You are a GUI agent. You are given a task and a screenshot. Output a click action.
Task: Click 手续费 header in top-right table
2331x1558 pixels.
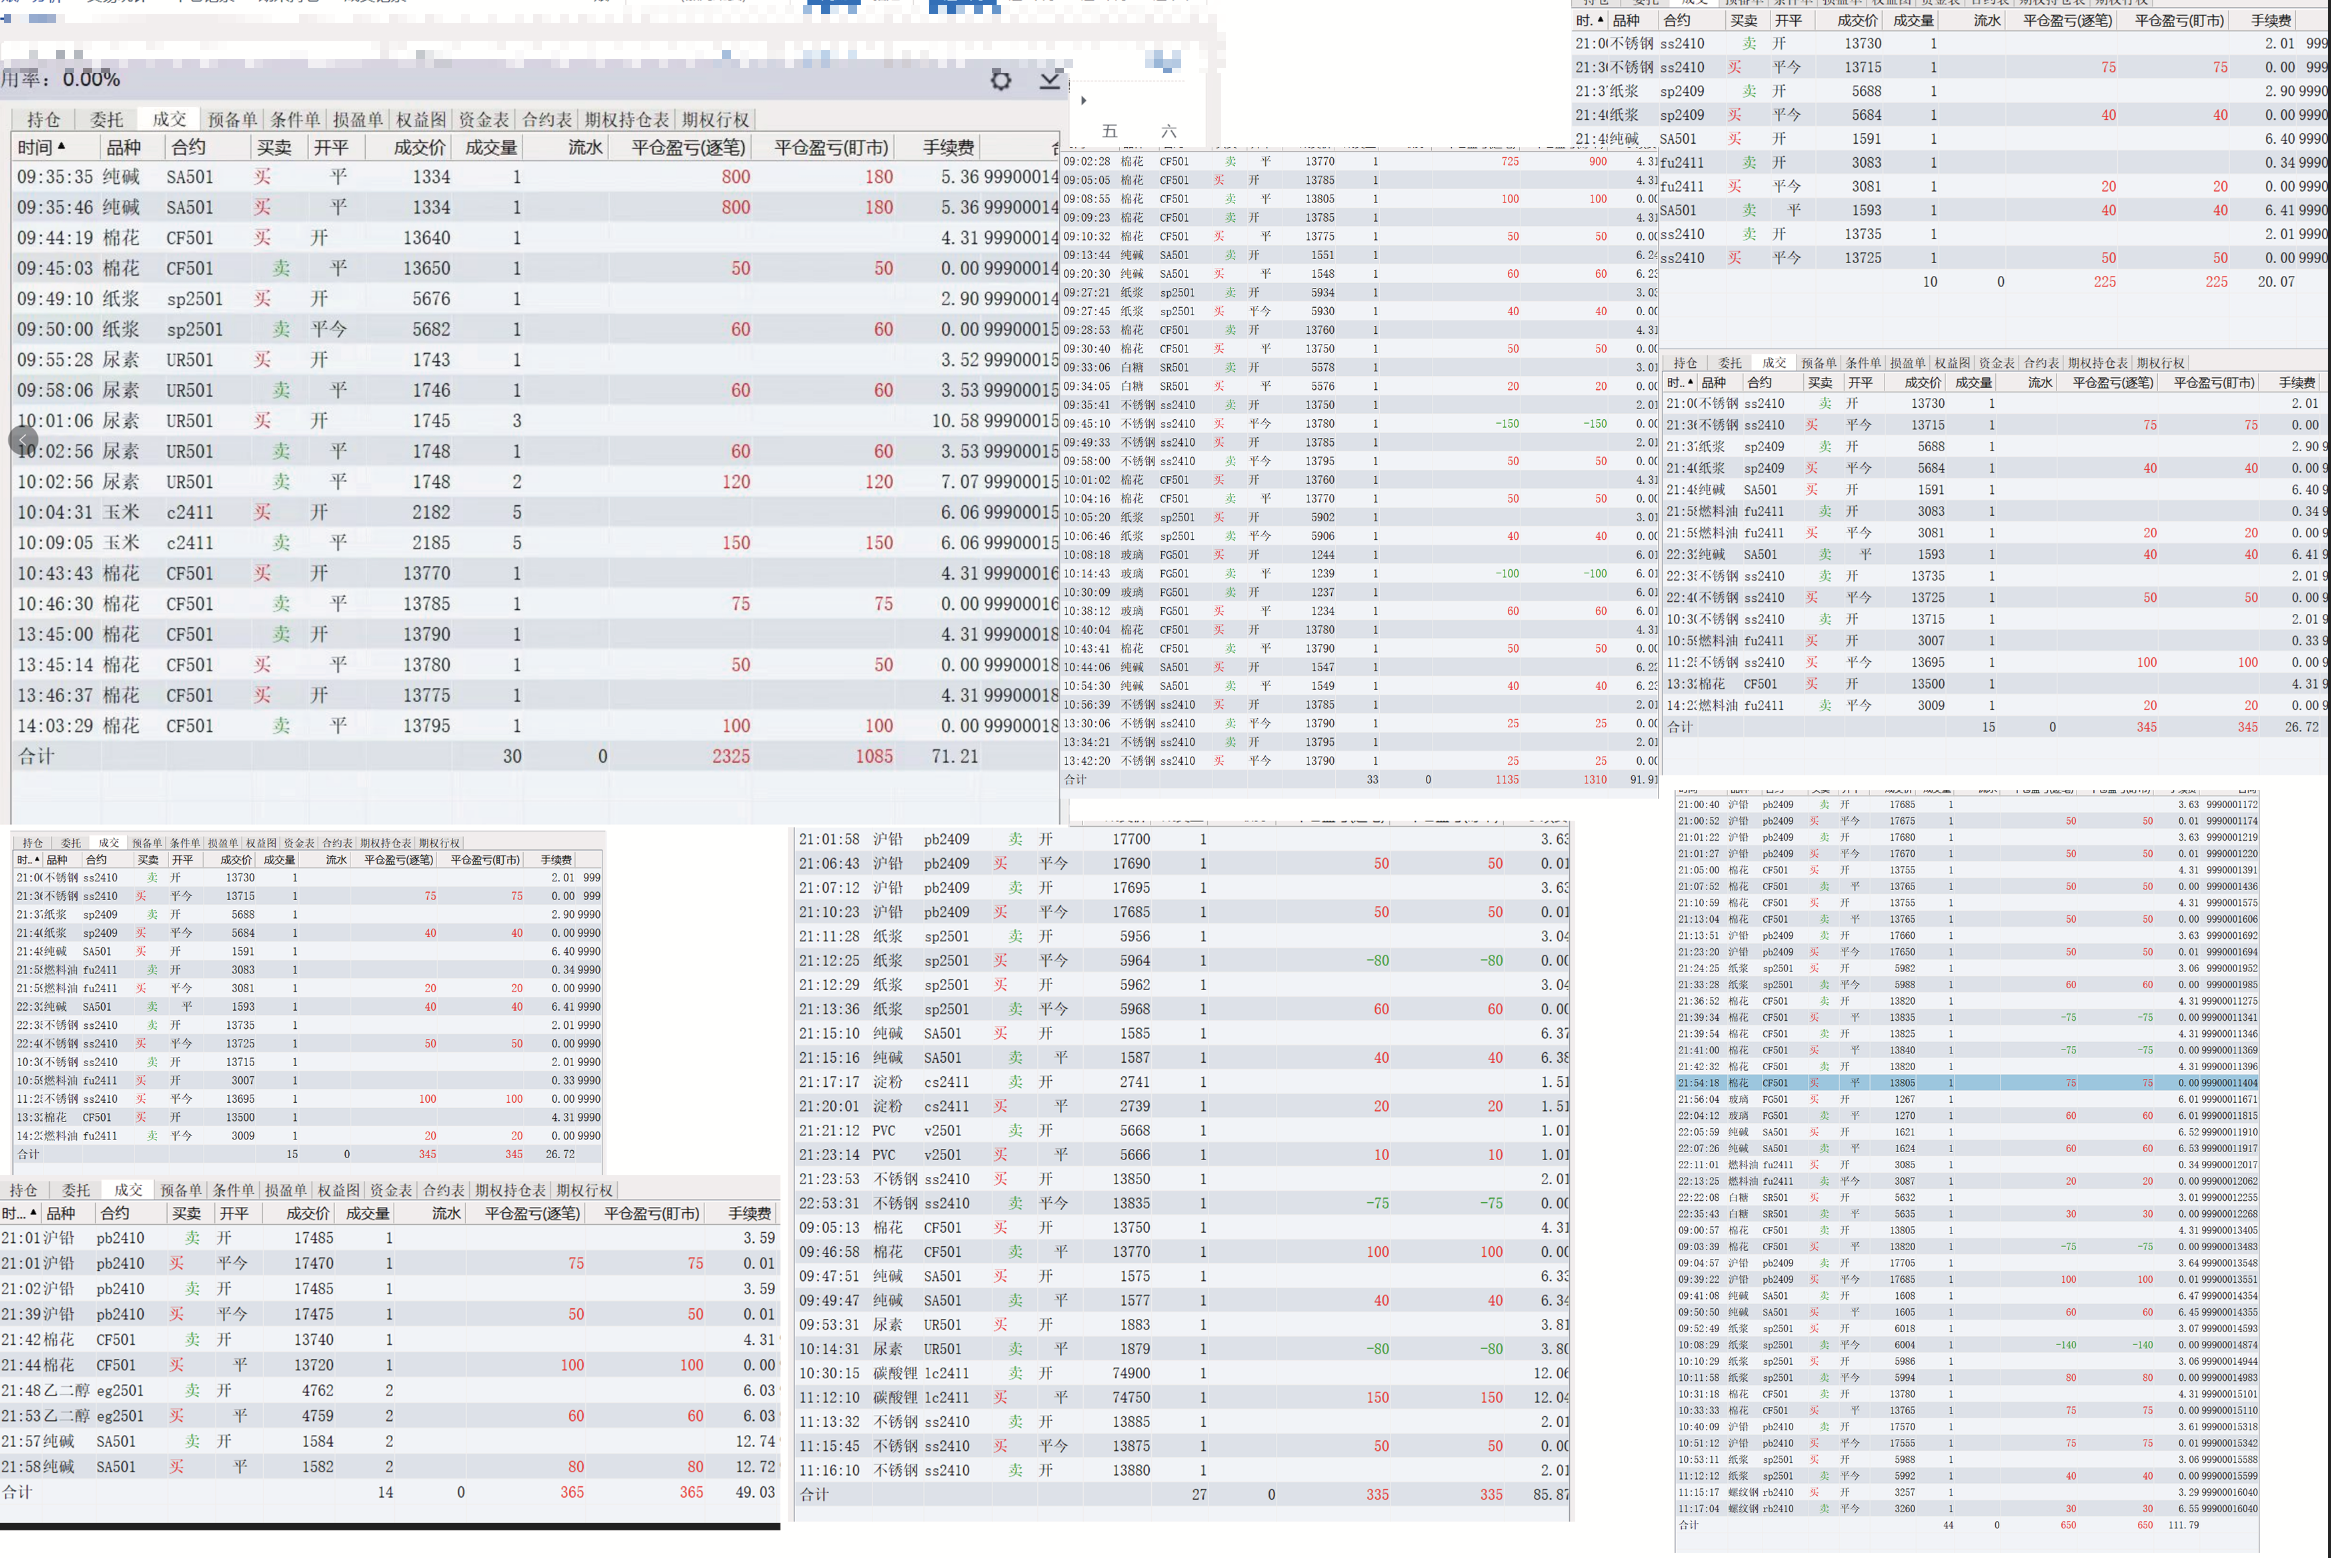coord(2271,20)
